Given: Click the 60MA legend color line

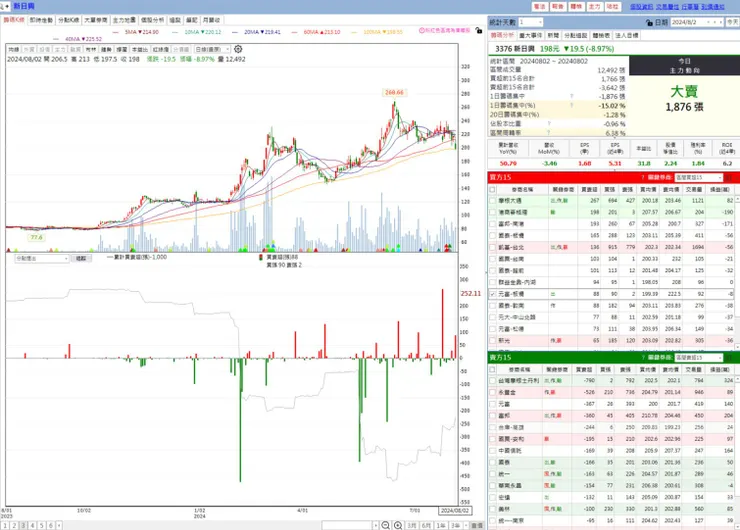Looking at the screenshot, I should point(294,32).
